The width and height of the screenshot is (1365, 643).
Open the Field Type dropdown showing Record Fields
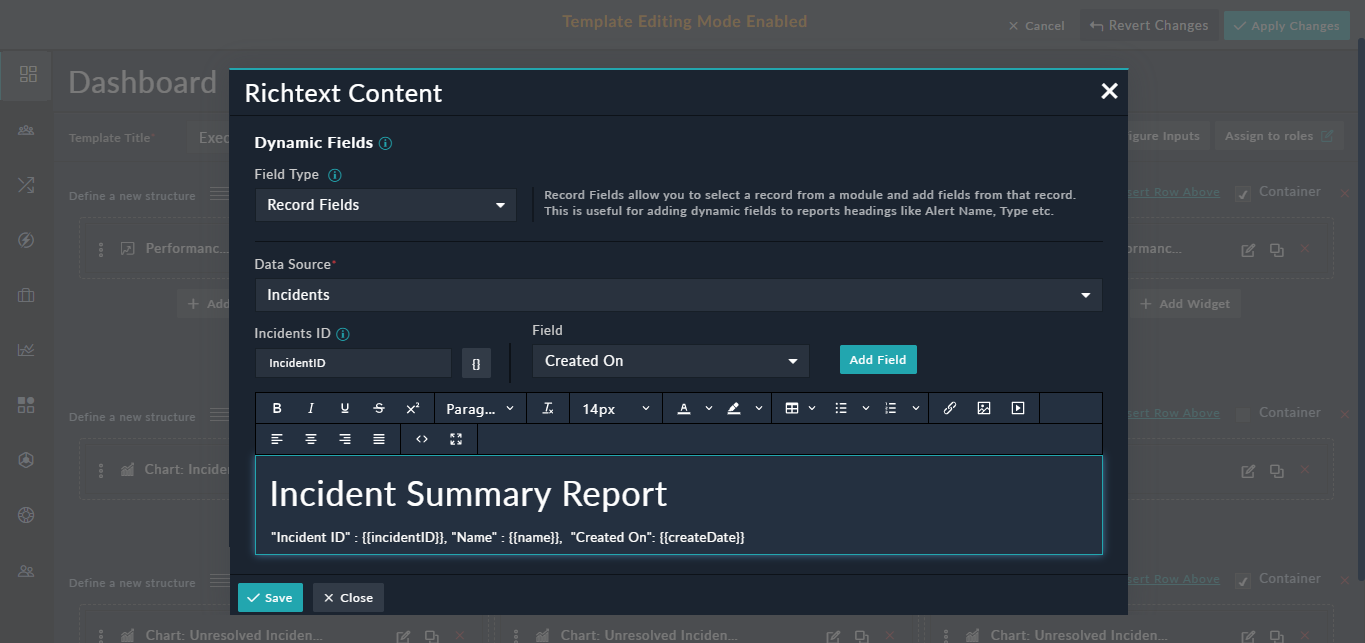coord(385,204)
